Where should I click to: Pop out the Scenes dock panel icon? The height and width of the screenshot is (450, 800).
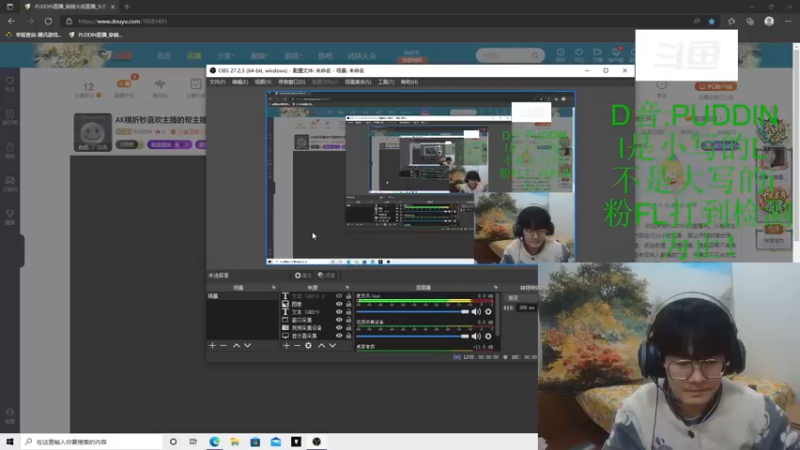coord(273,288)
